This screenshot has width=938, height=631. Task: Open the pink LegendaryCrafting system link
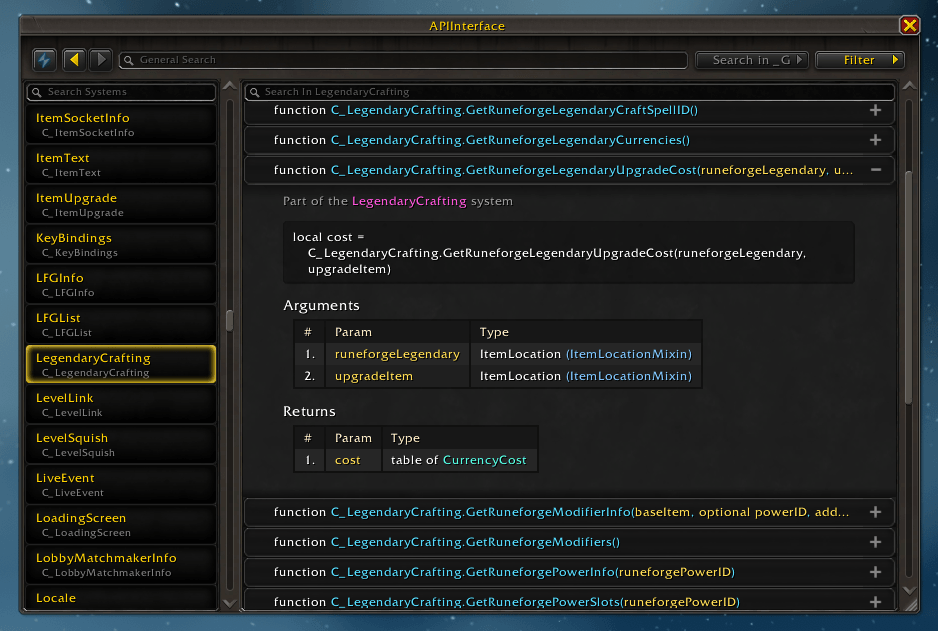coord(409,202)
